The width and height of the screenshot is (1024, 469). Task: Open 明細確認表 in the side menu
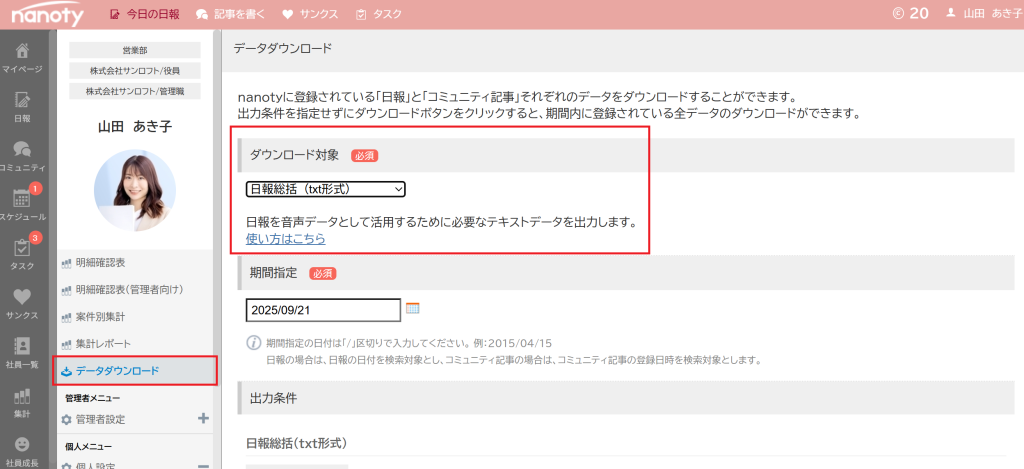click(100, 263)
